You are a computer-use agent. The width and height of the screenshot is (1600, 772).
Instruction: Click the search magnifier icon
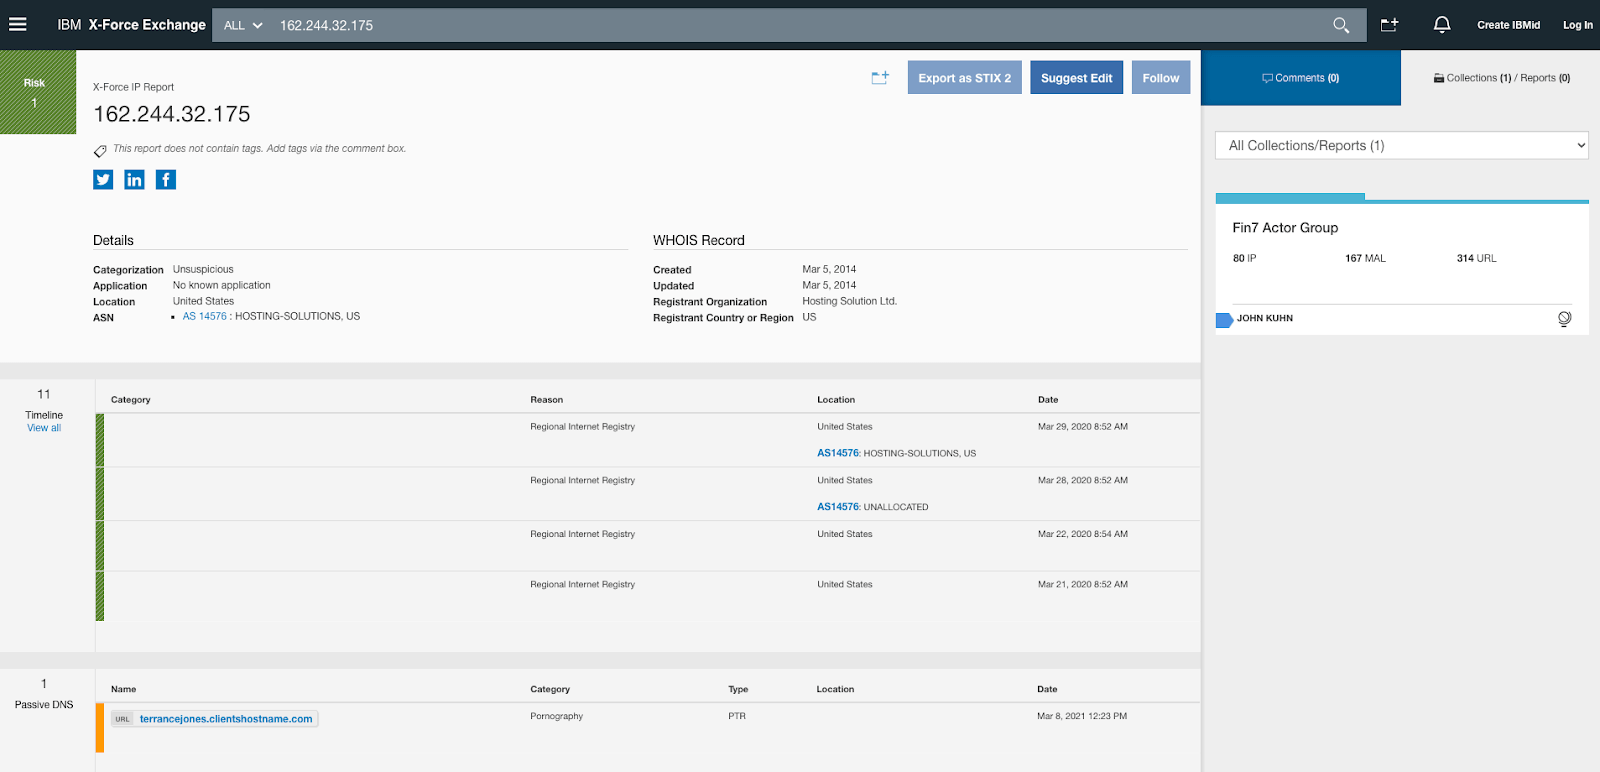[x=1341, y=25]
